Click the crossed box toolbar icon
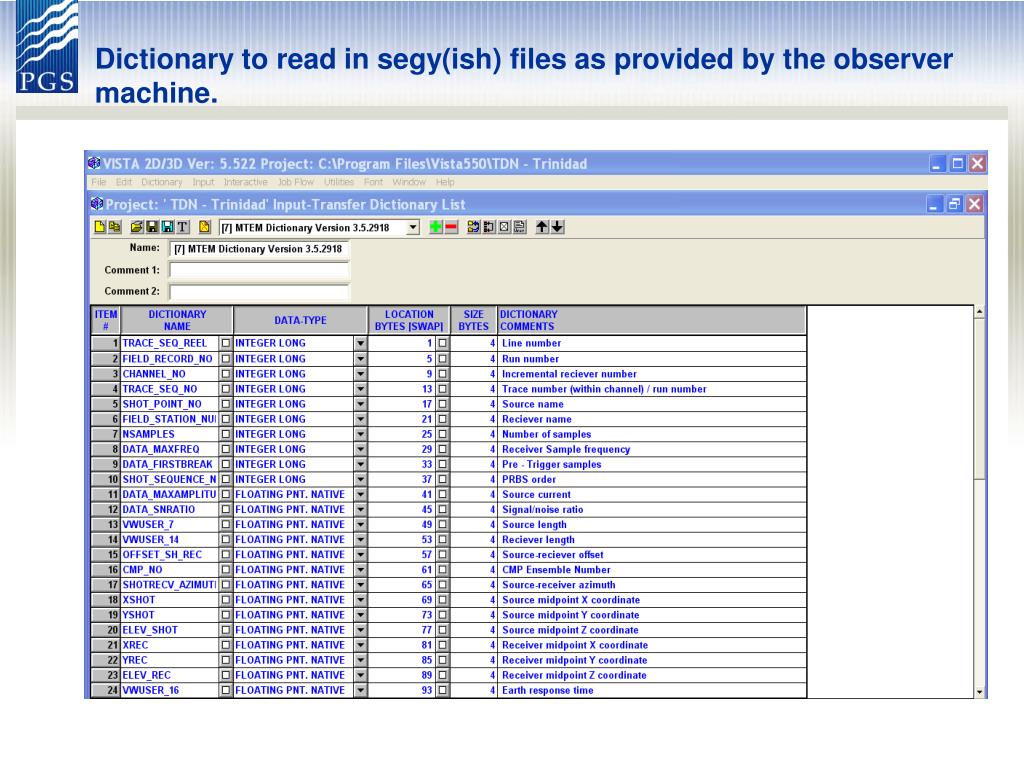The image size is (1024, 768). (504, 227)
